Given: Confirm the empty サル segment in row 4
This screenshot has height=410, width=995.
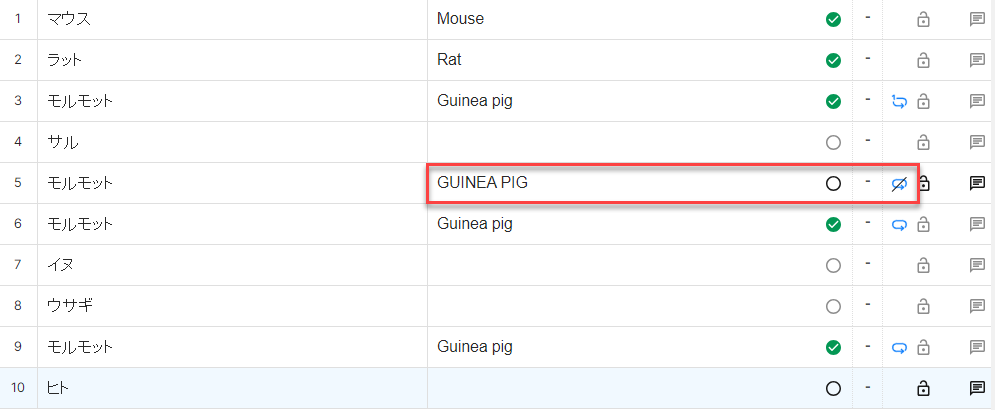Looking at the screenshot, I should tap(833, 142).
